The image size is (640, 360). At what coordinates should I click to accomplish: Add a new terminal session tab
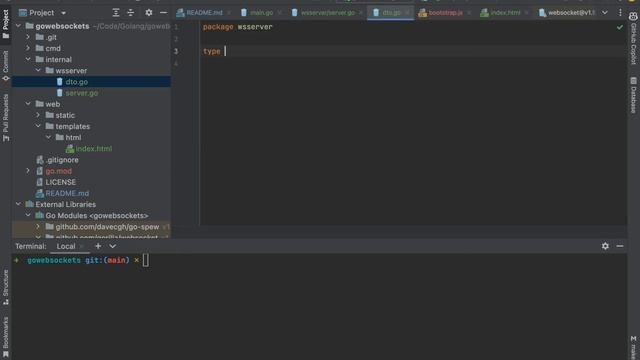coord(98,246)
